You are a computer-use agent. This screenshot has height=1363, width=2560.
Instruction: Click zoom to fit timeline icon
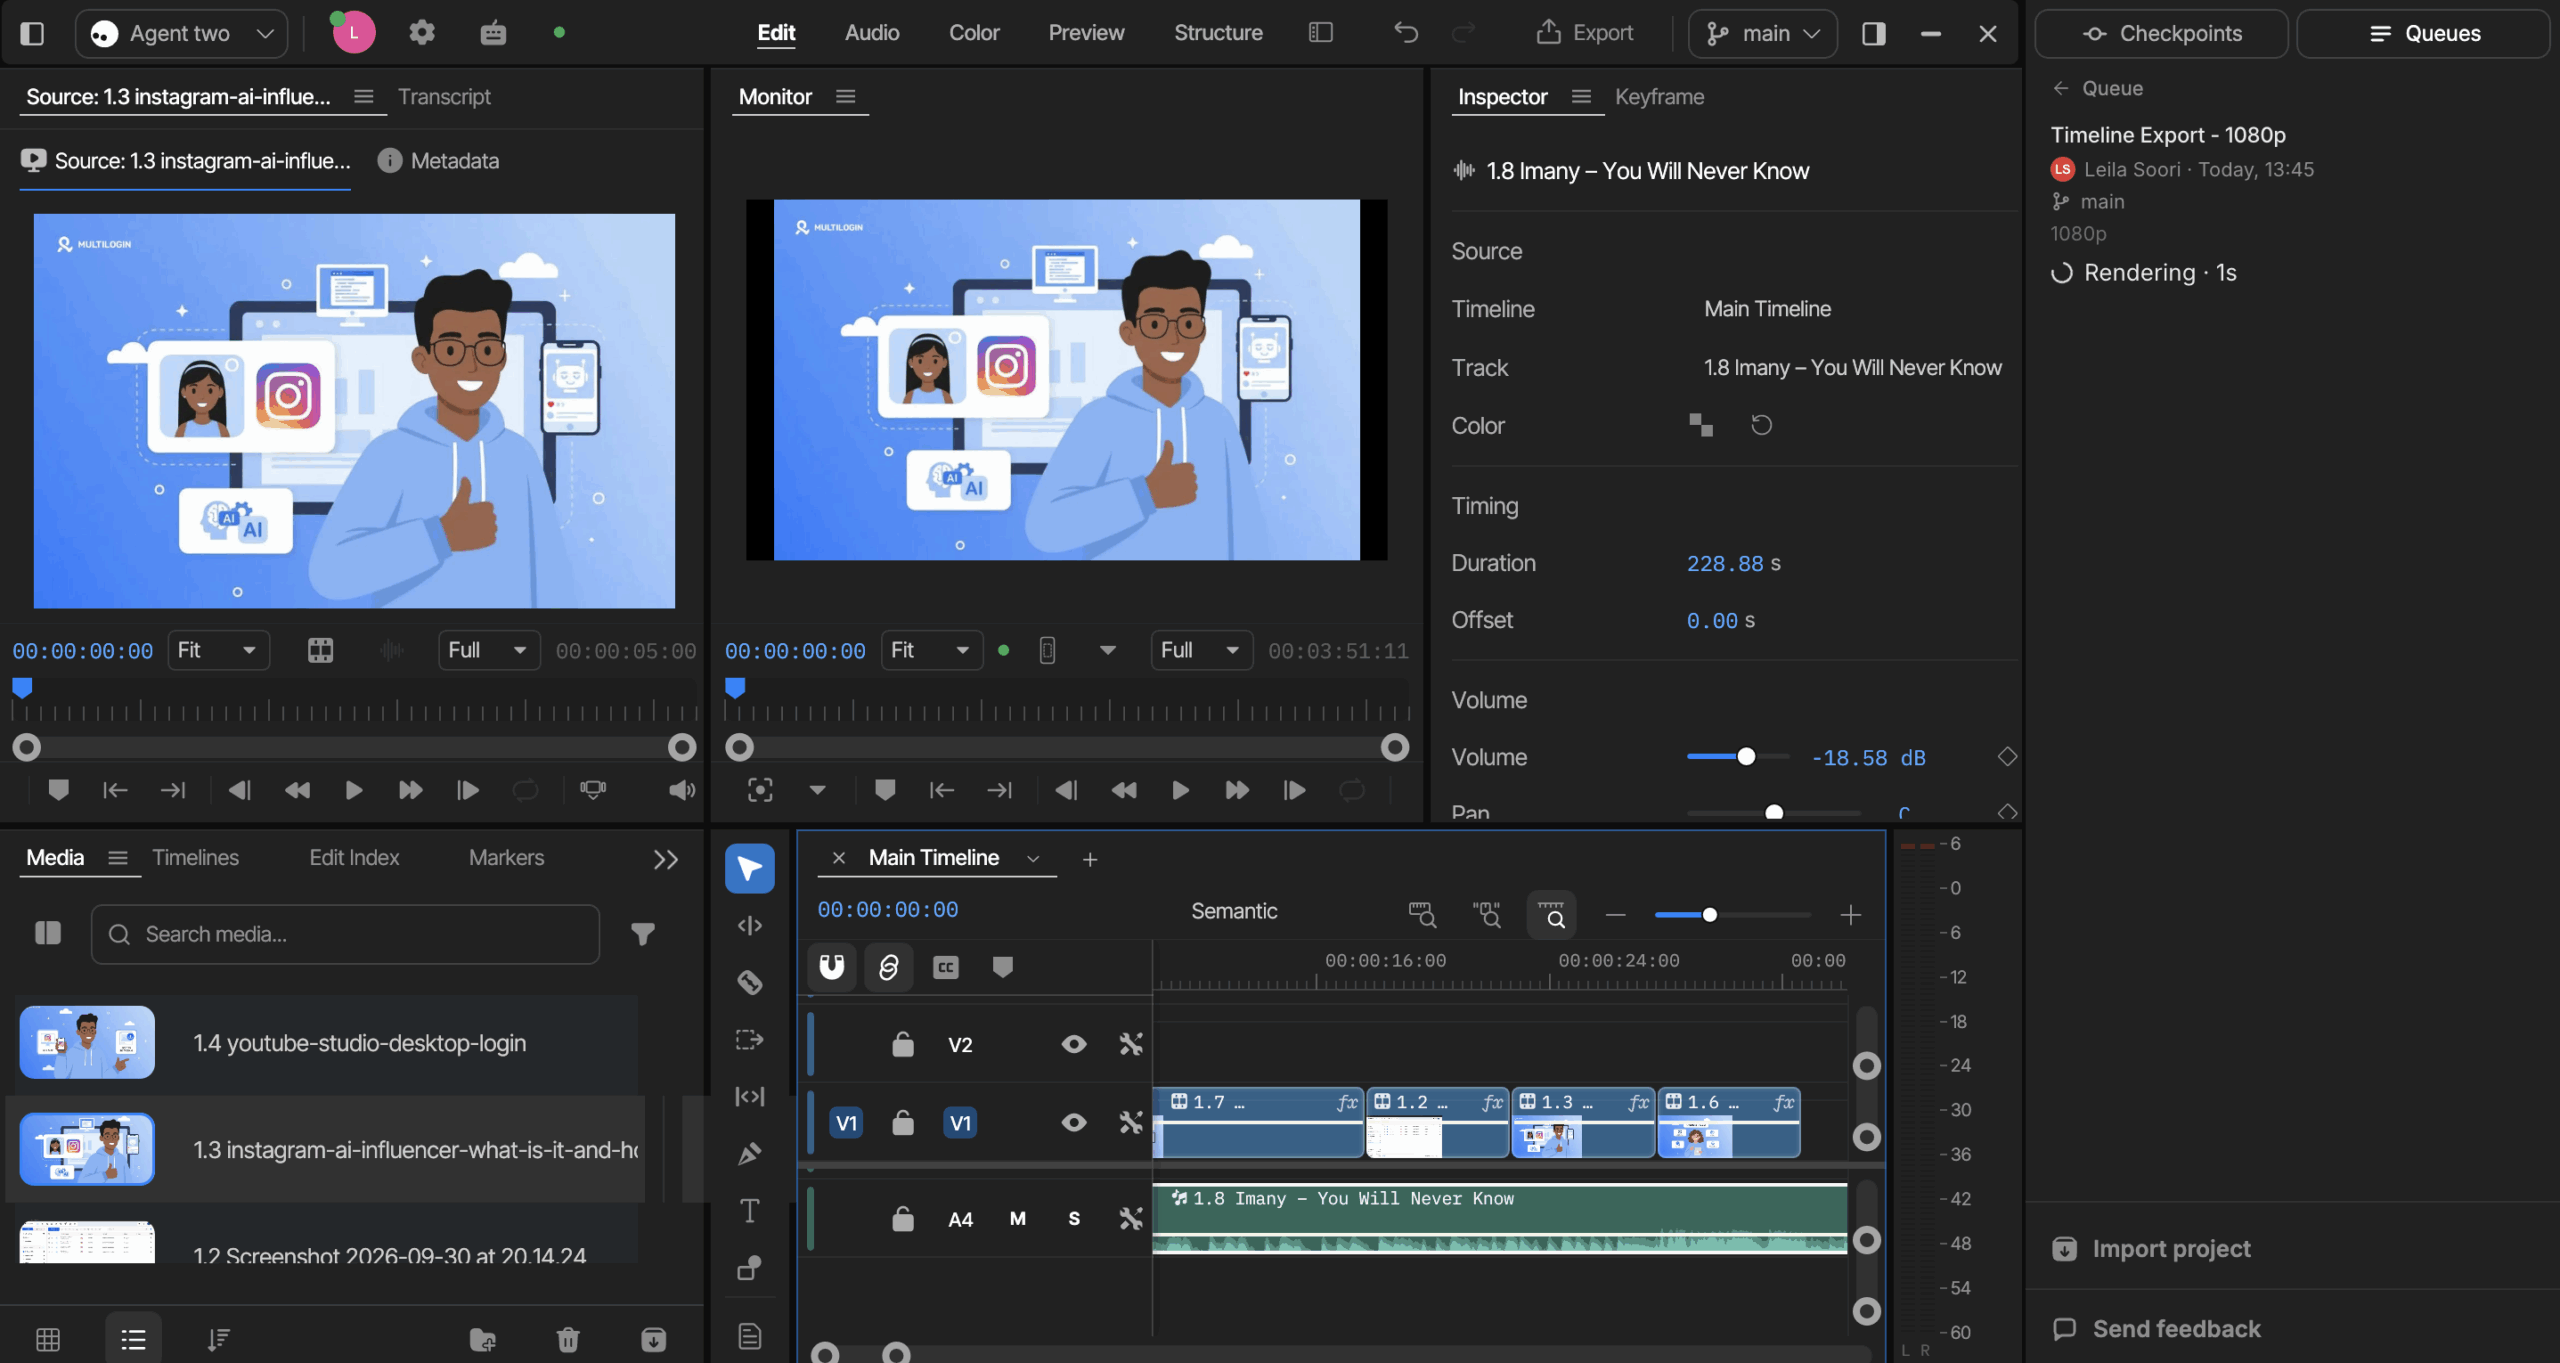click(1551, 915)
